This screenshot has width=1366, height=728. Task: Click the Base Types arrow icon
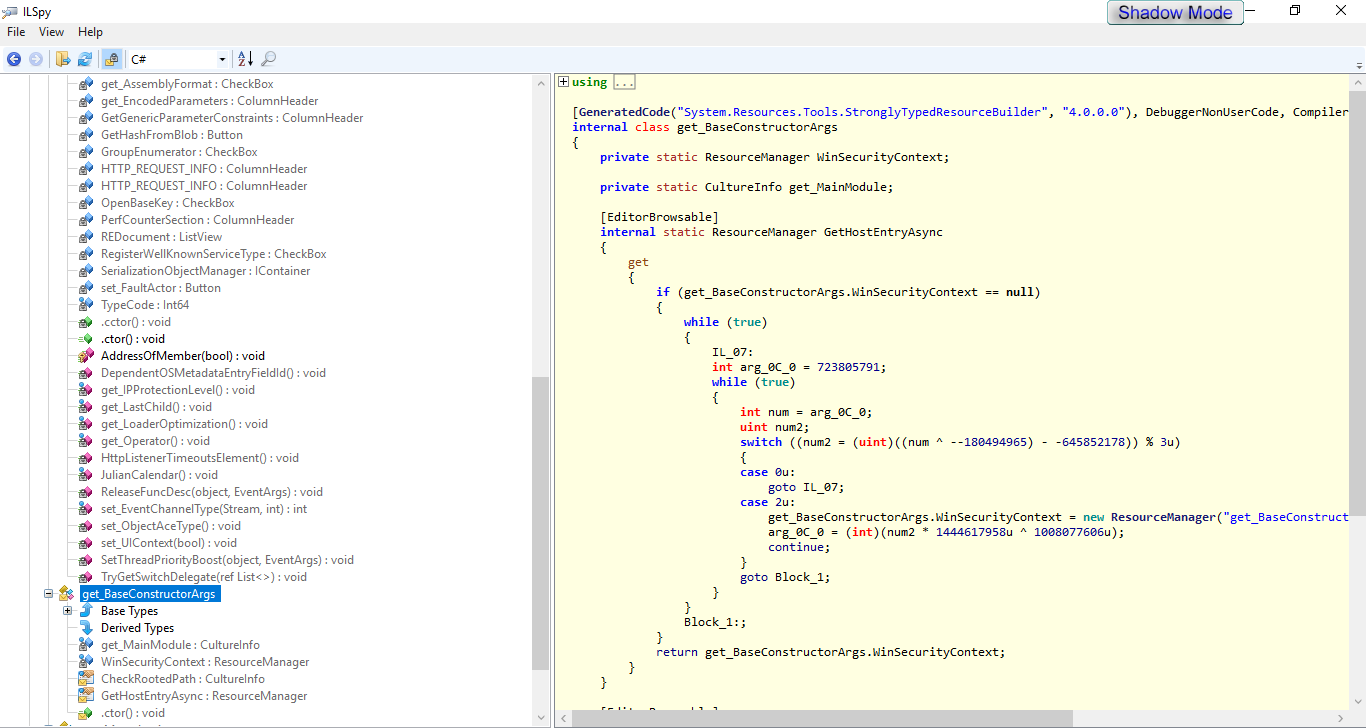point(86,611)
